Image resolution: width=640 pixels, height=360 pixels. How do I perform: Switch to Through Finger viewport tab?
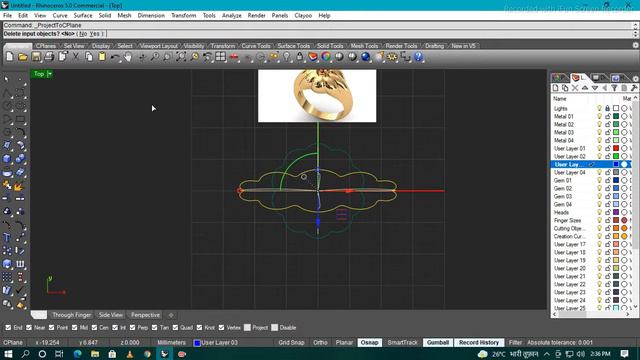pos(71,315)
